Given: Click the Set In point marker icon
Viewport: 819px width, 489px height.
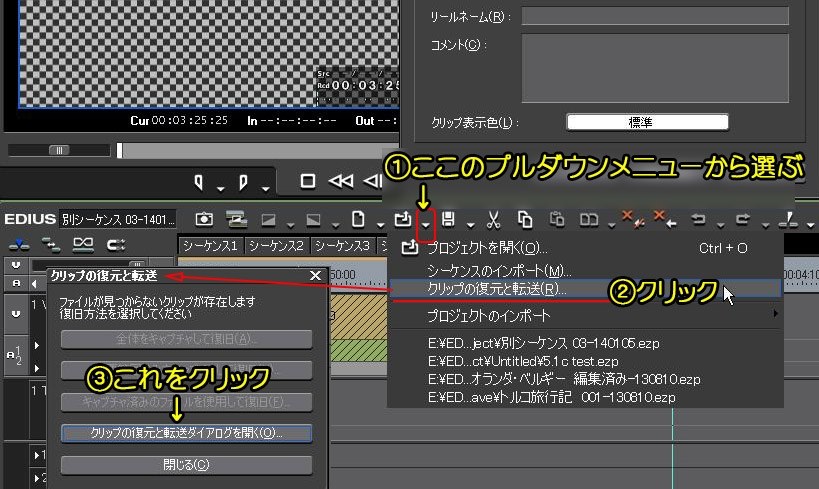Looking at the screenshot, I should (x=198, y=182).
